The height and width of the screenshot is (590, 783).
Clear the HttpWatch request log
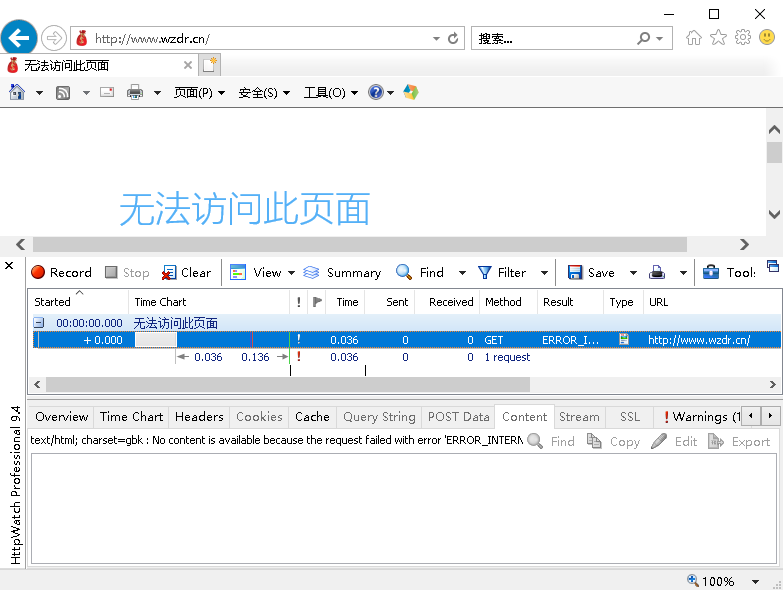[x=186, y=272]
